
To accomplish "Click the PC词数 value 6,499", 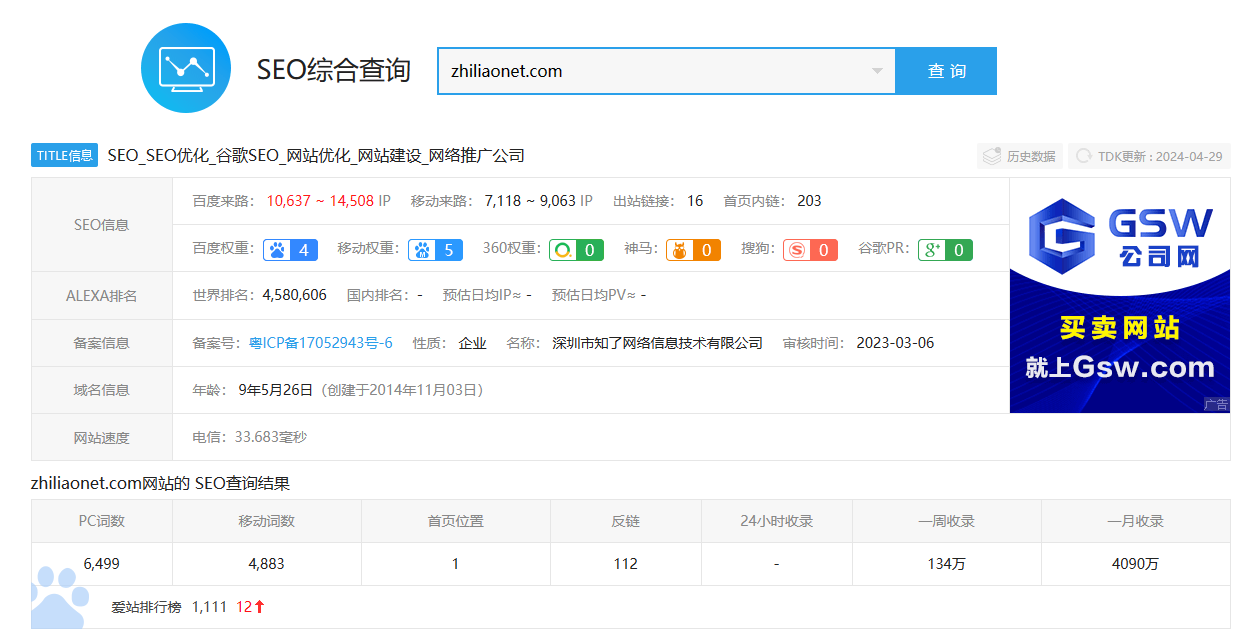I will point(102,564).
